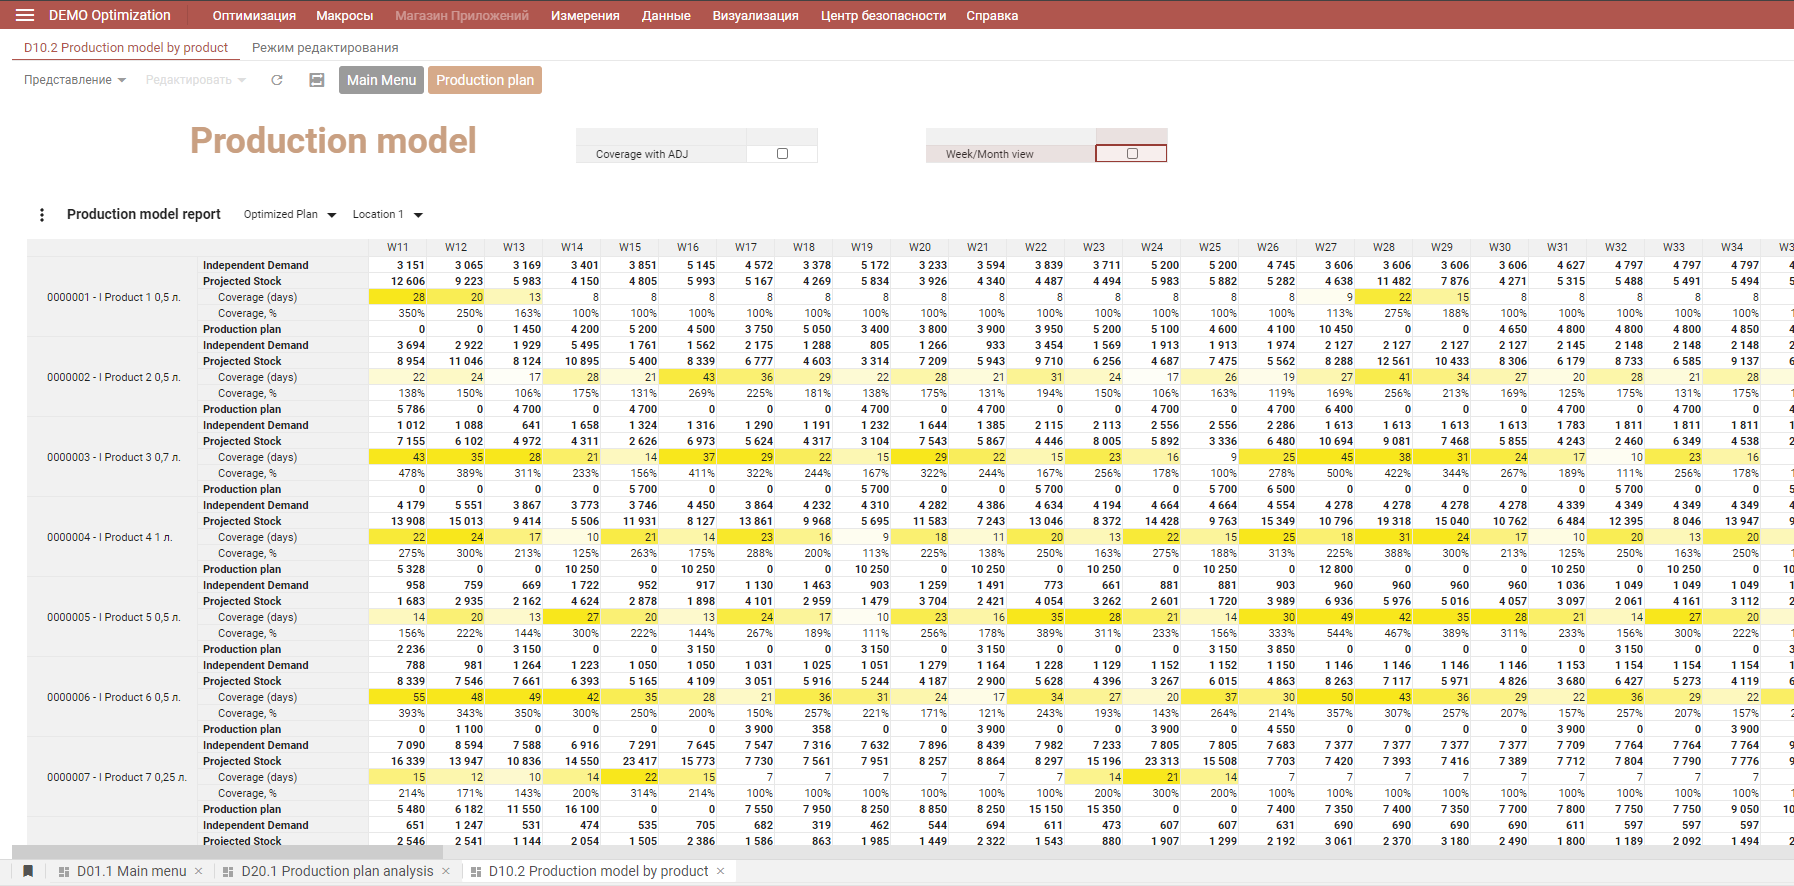1794x886 pixels.
Task: Close the D10.2 Production model by product tab
Action: click(x=720, y=871)
